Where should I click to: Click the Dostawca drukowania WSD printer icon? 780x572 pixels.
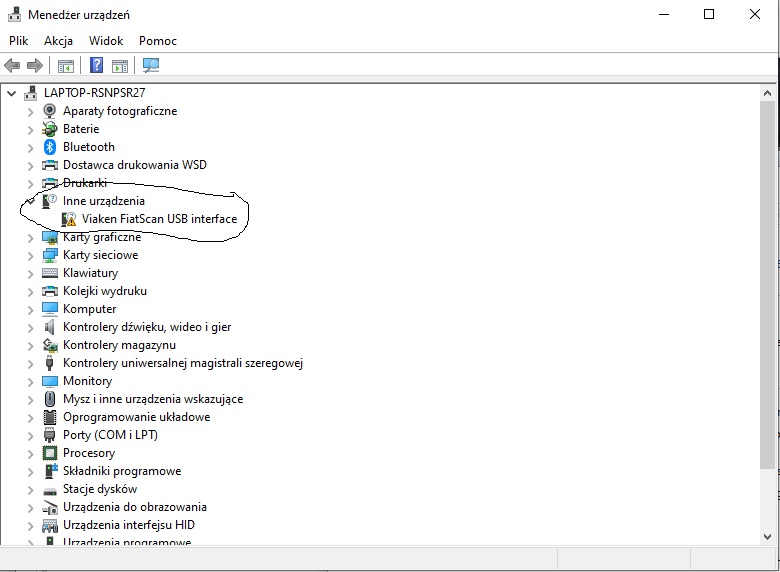(x=50, y=165)
